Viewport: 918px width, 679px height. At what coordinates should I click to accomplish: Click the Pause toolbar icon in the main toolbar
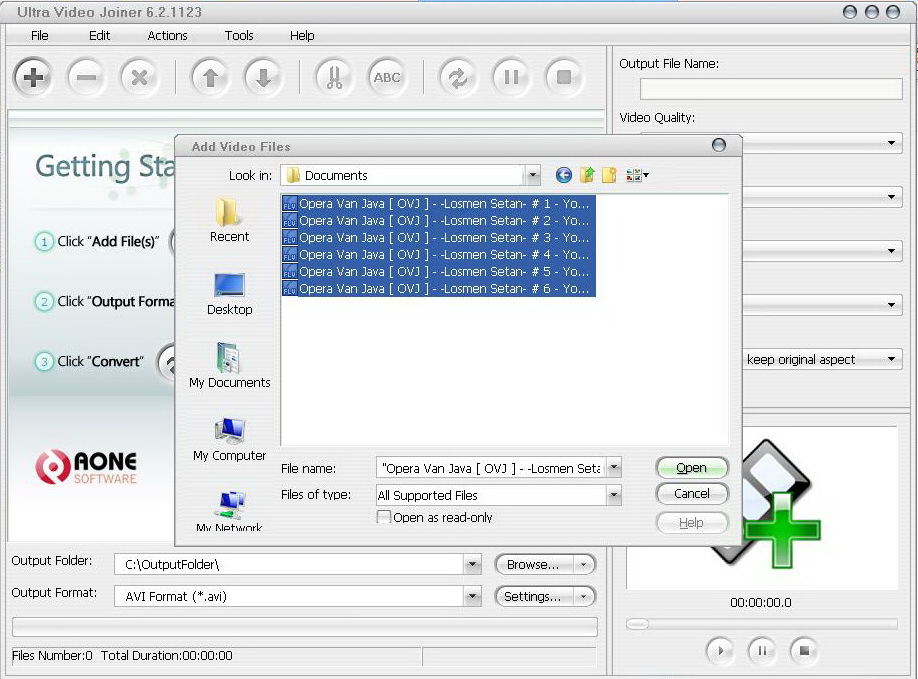(x=511, y=77)
